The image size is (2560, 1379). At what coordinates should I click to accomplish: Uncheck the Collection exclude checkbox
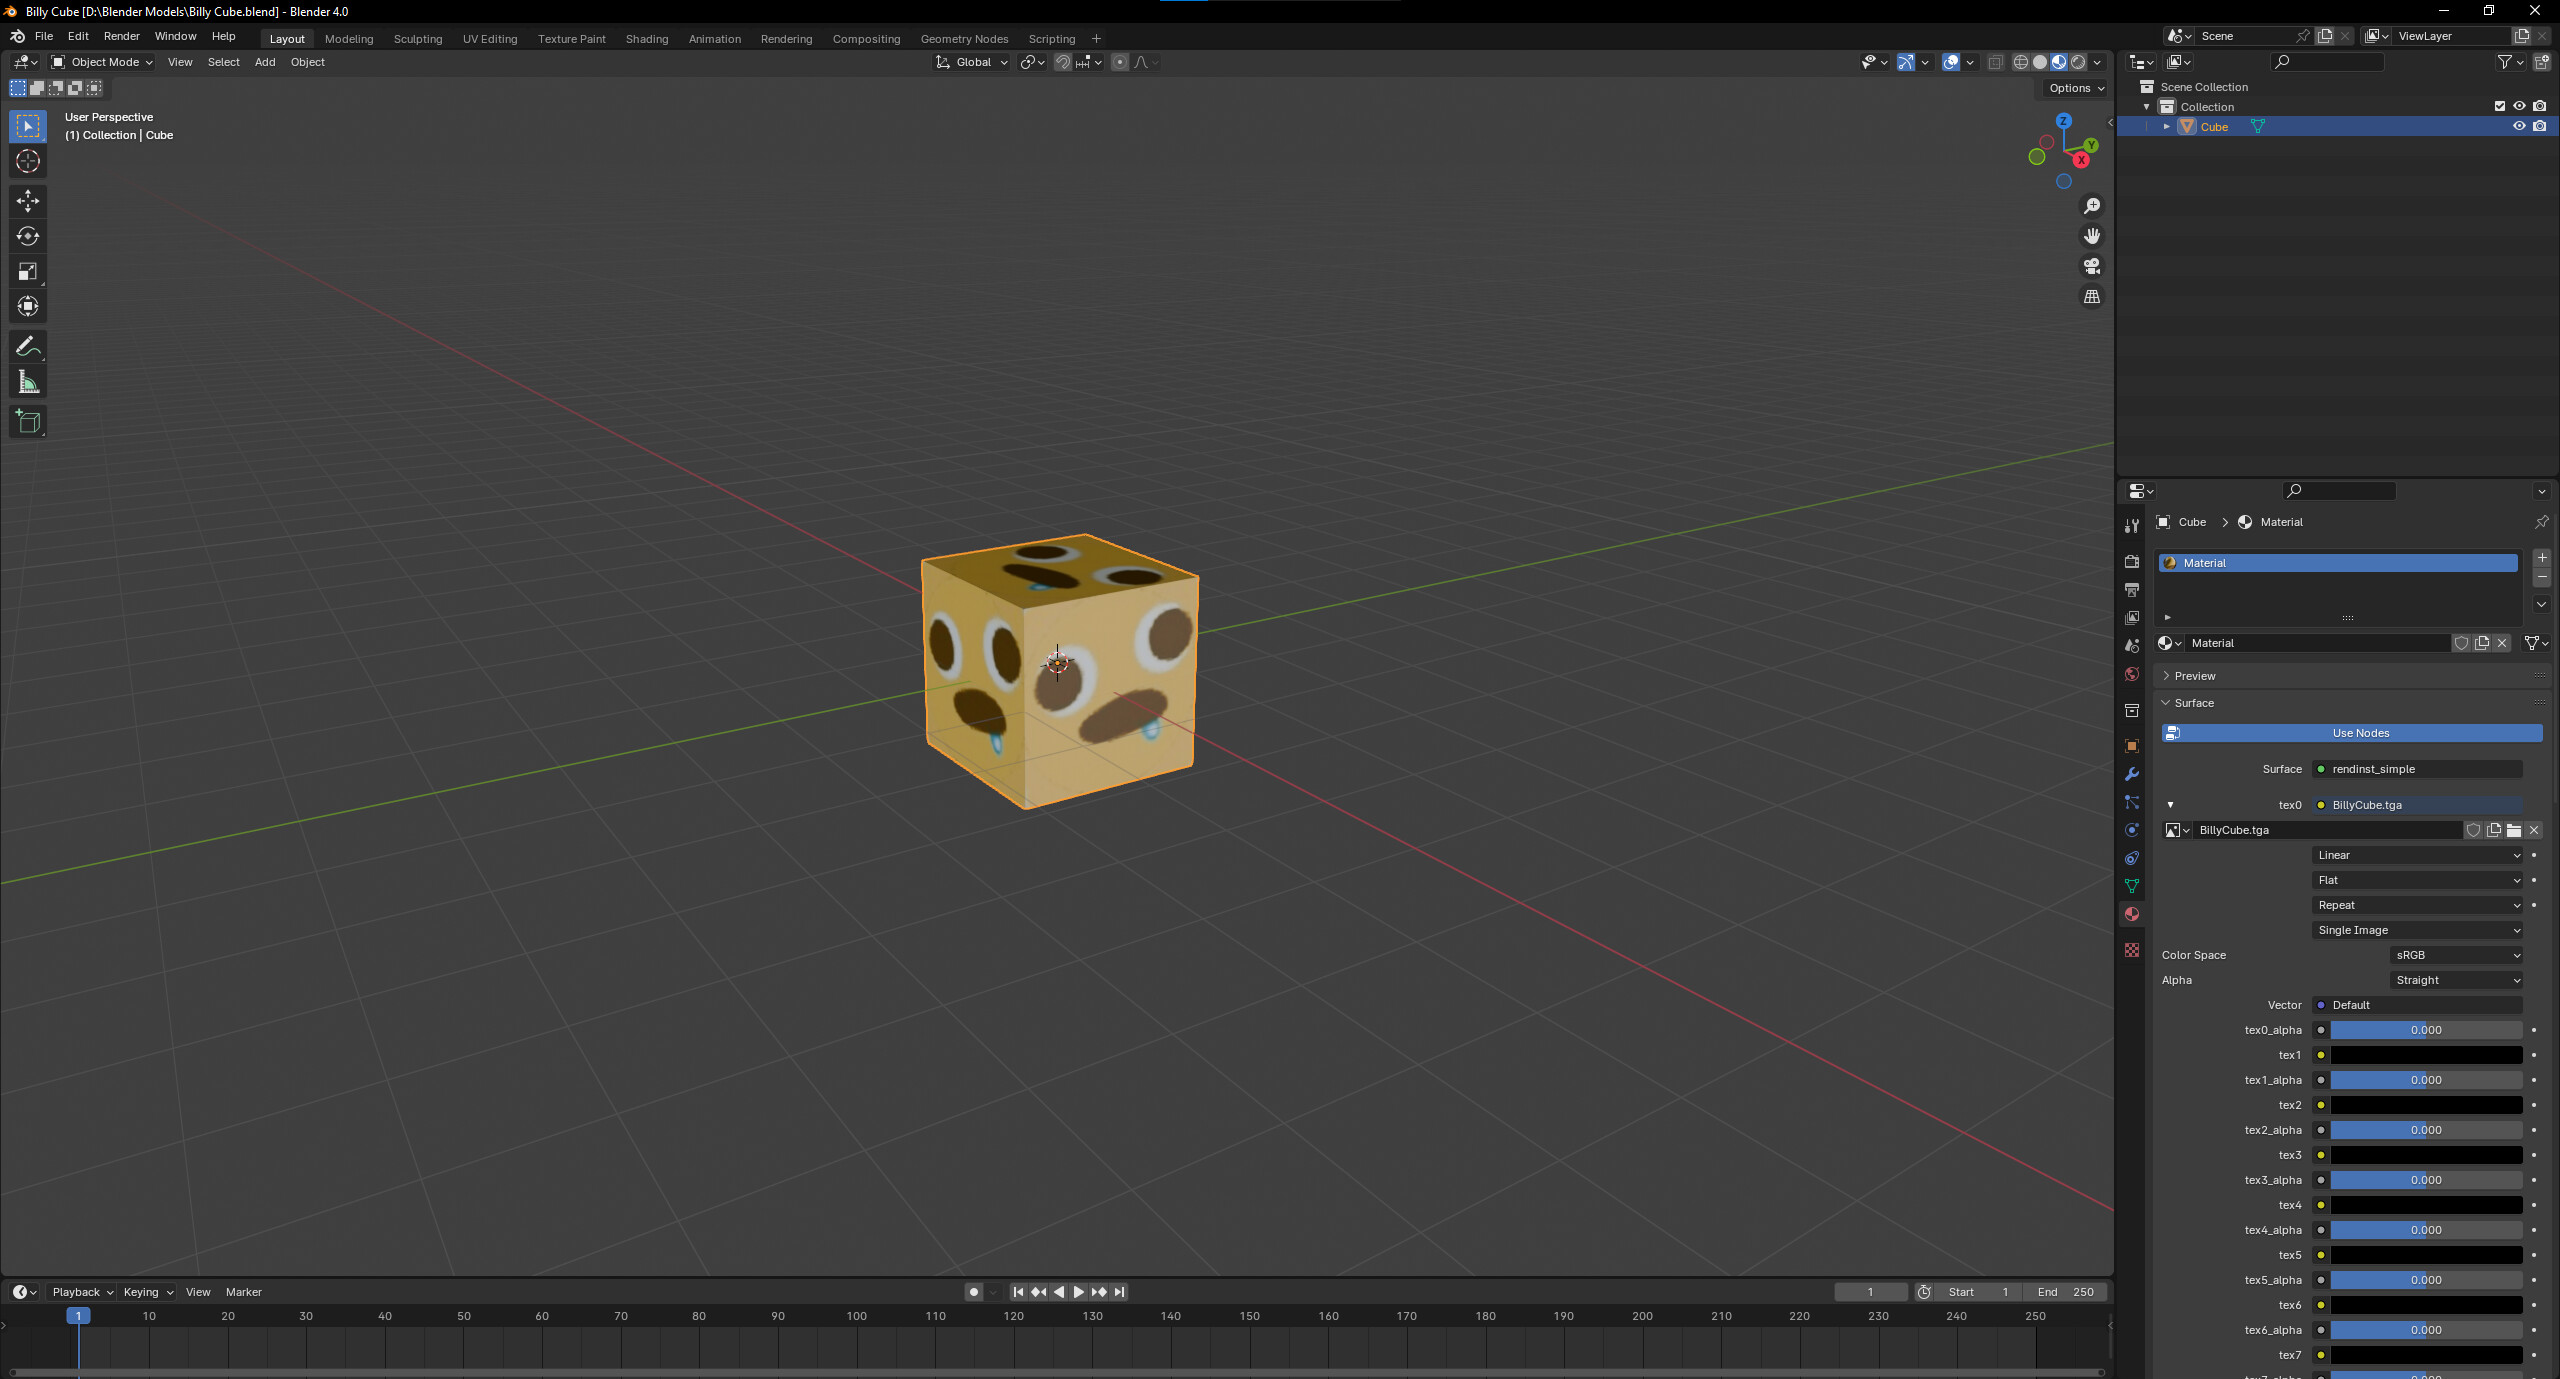[x=2499, y=106]
